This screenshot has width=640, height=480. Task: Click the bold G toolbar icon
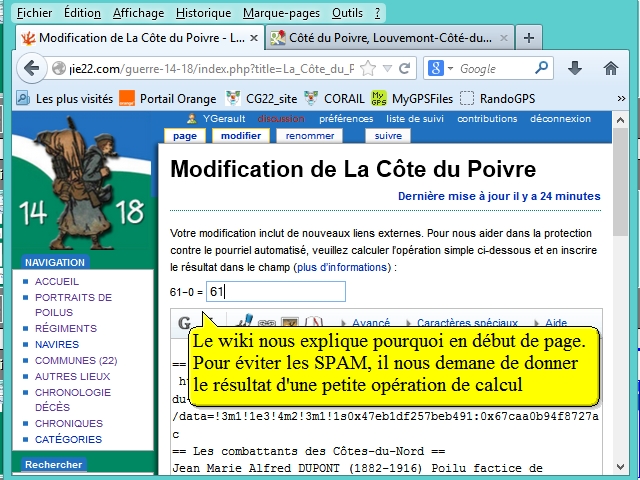pyautogui.click(x=184, y=323)
